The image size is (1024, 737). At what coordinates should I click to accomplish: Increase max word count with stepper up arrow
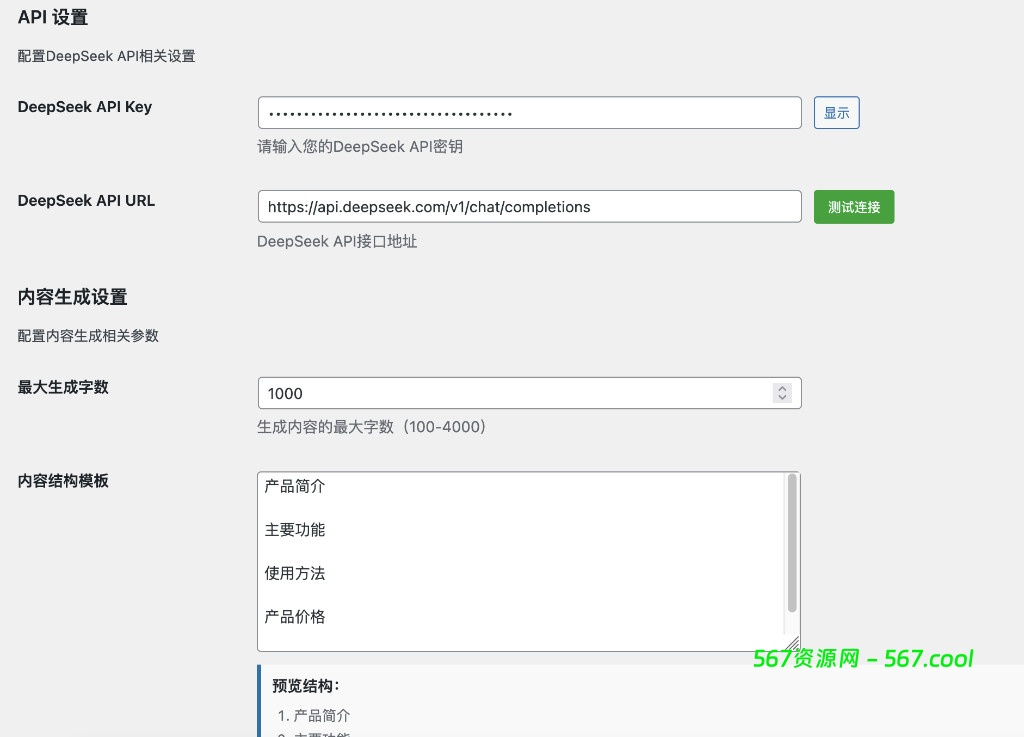[782, 387]
